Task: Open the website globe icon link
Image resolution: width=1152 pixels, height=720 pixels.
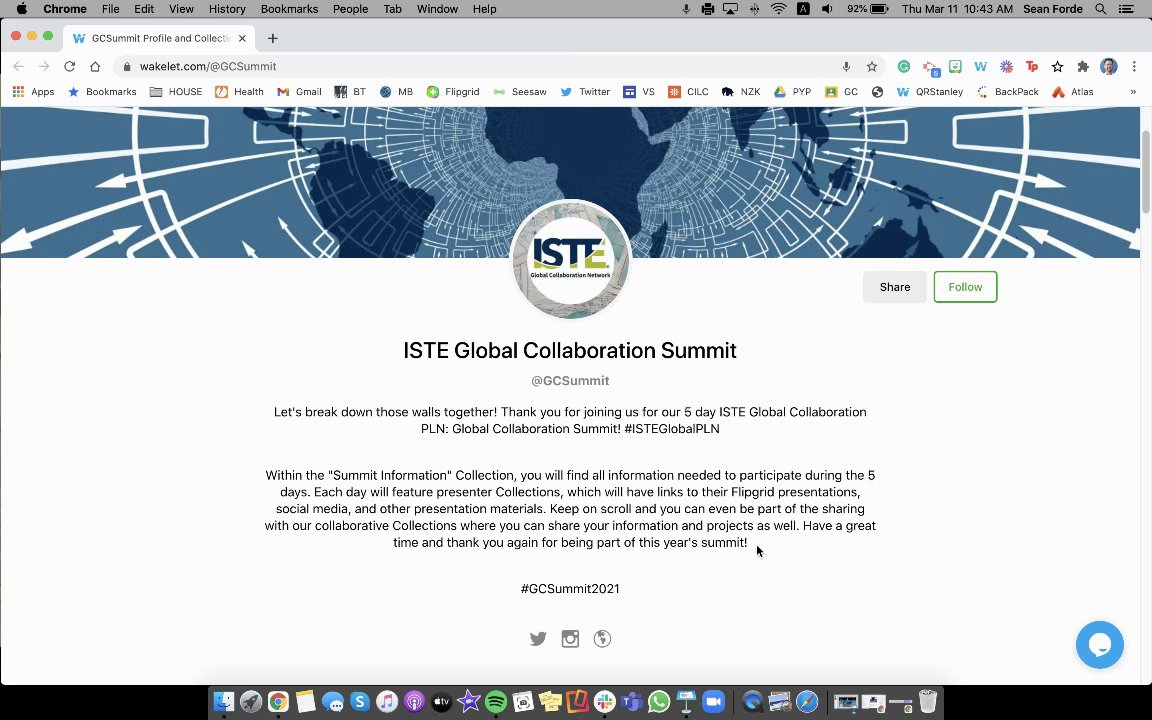Action: (602, 639)
